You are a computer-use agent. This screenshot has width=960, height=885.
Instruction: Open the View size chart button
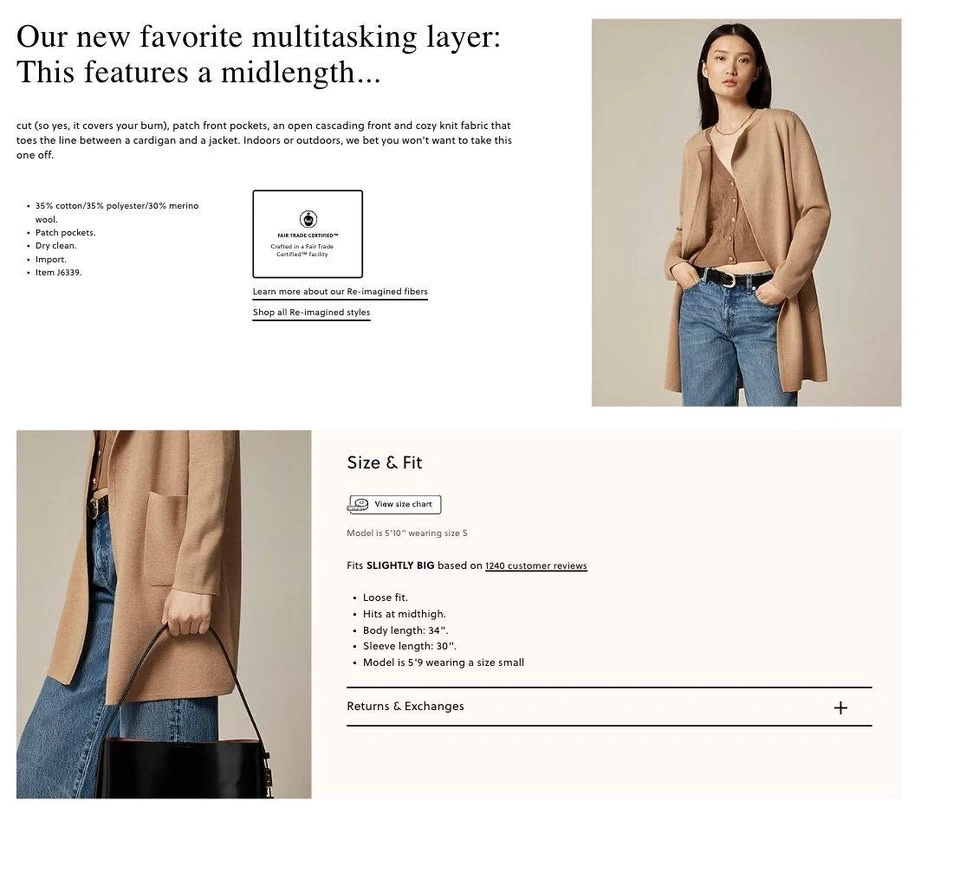[x=394, y=504]
